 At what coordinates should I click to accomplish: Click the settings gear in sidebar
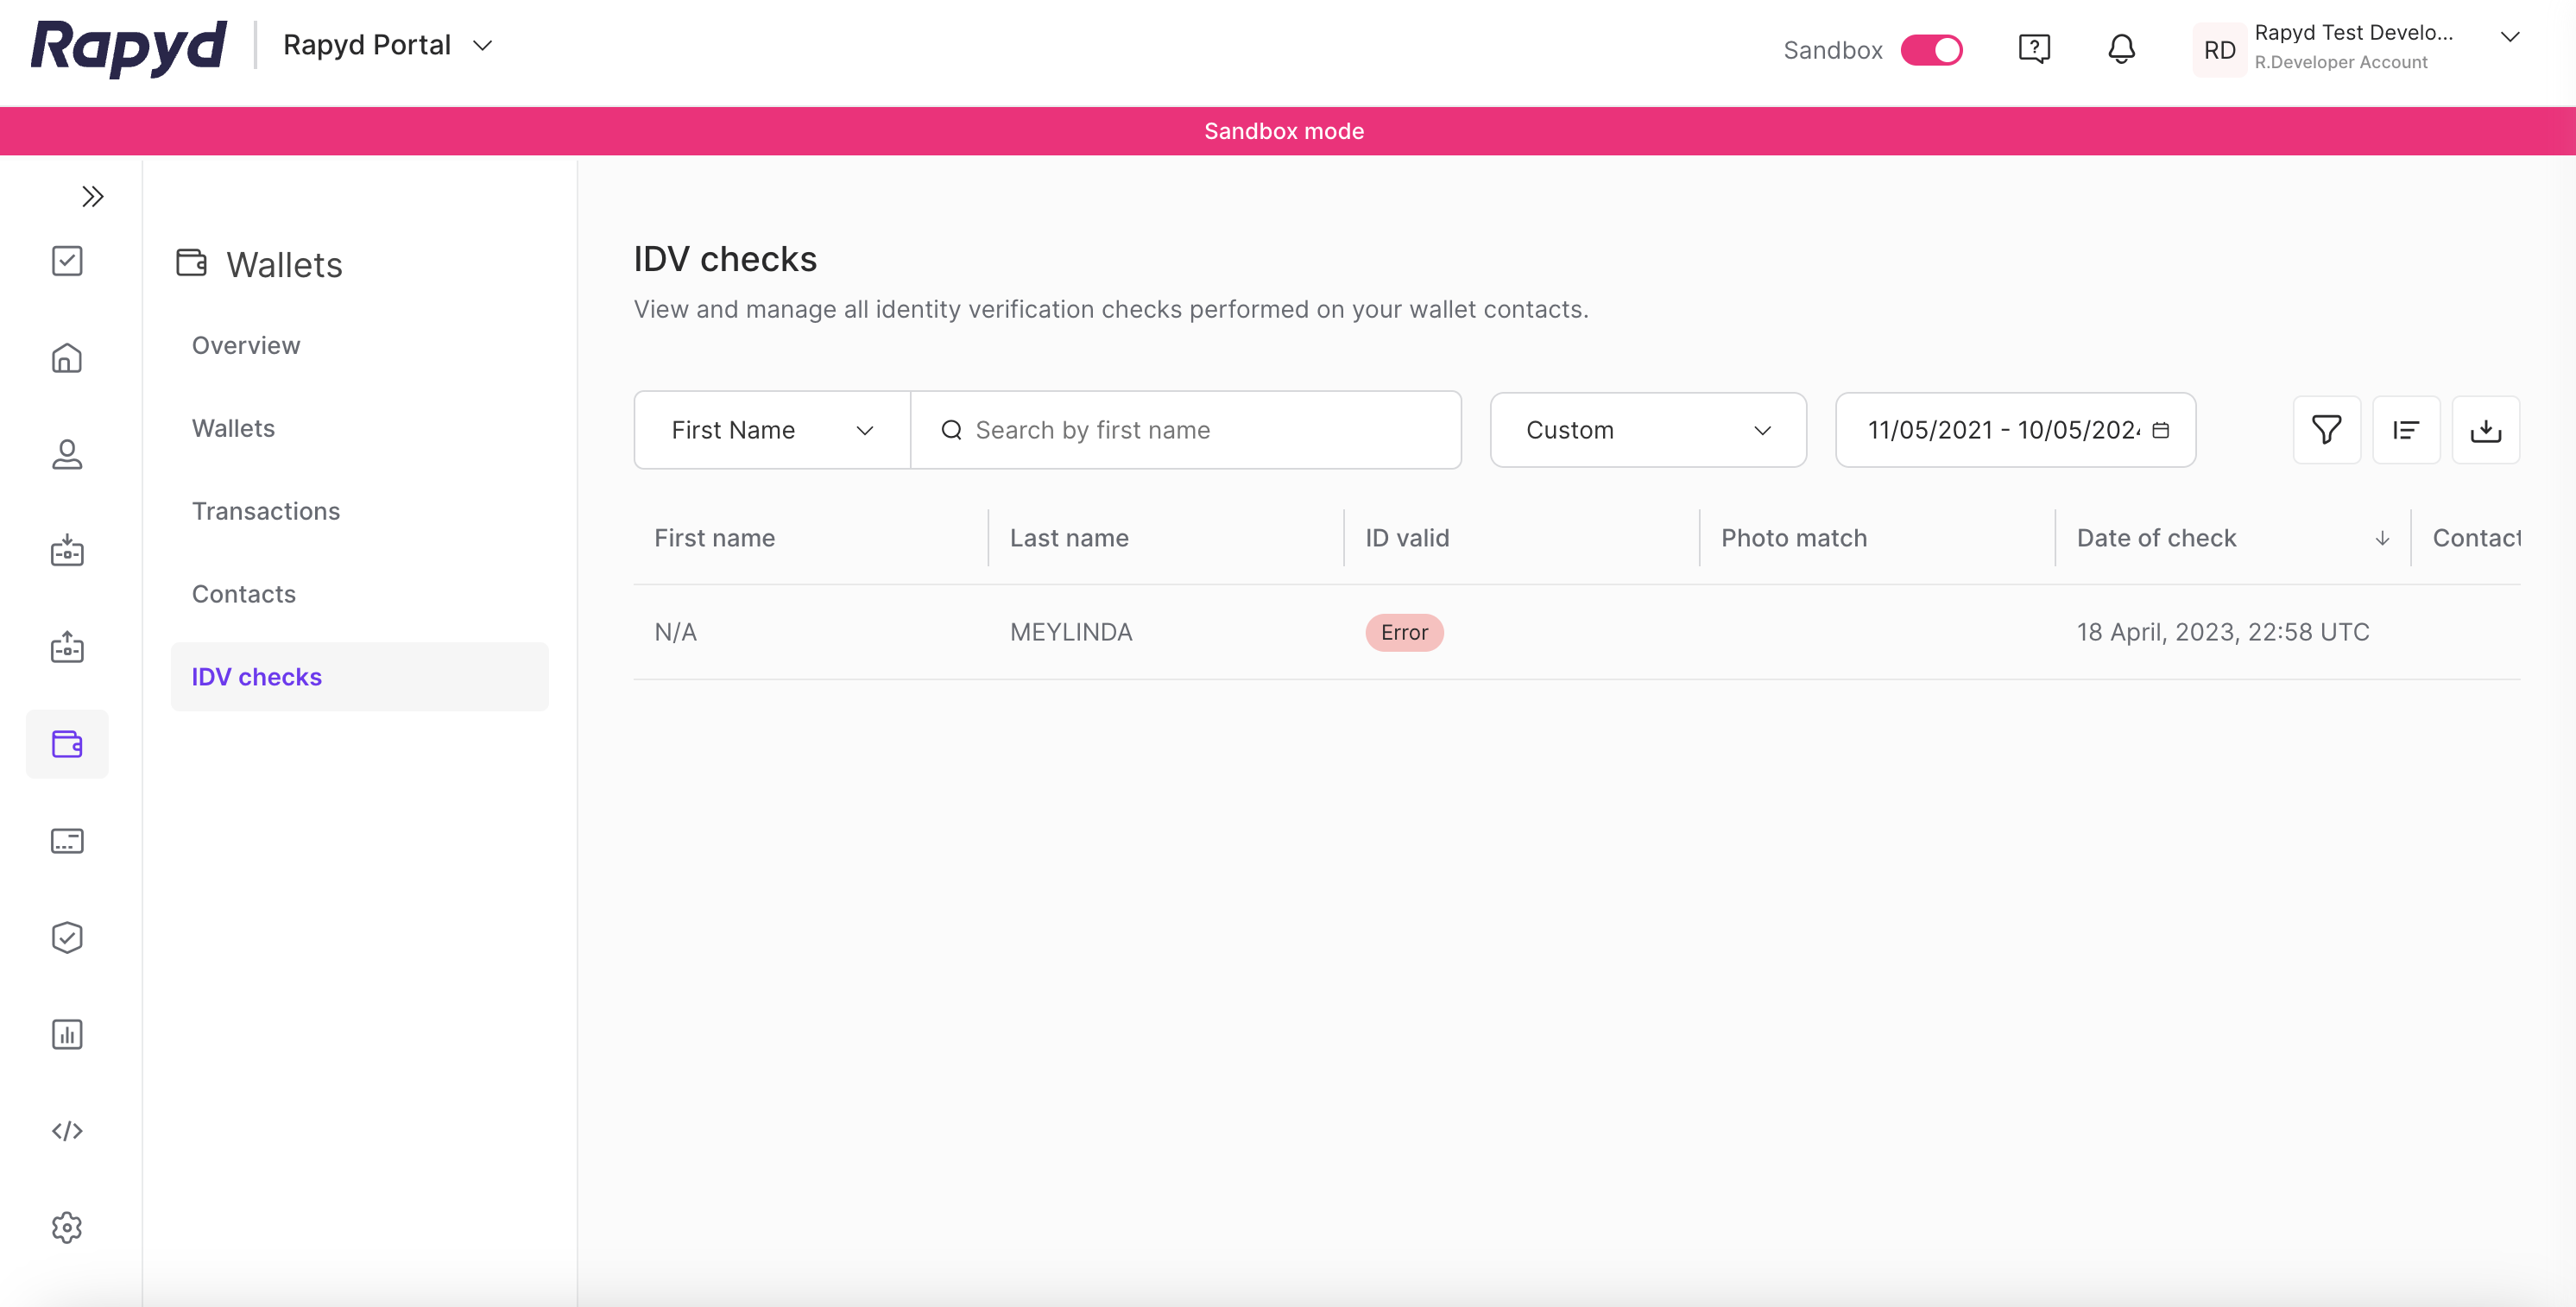[67, 1227]
